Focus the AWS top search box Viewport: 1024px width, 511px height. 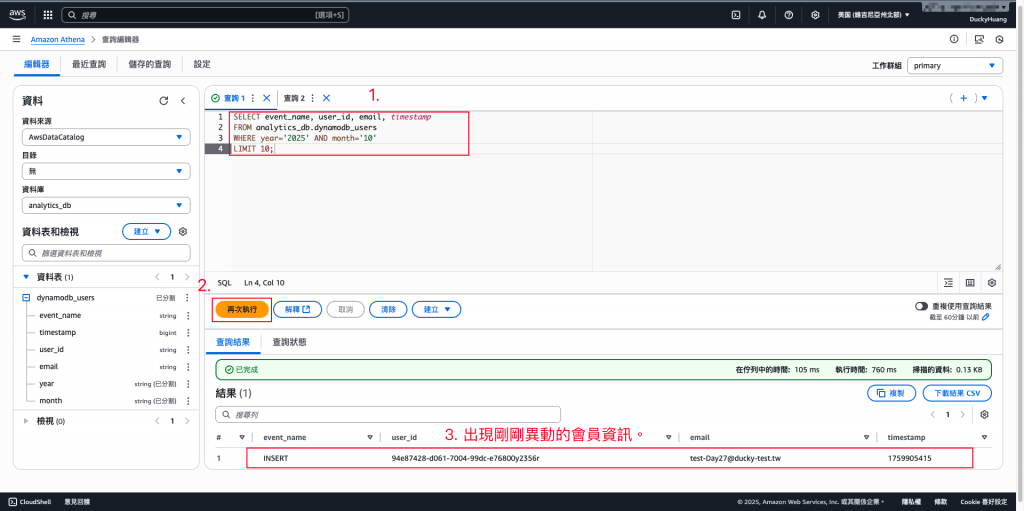204,15
